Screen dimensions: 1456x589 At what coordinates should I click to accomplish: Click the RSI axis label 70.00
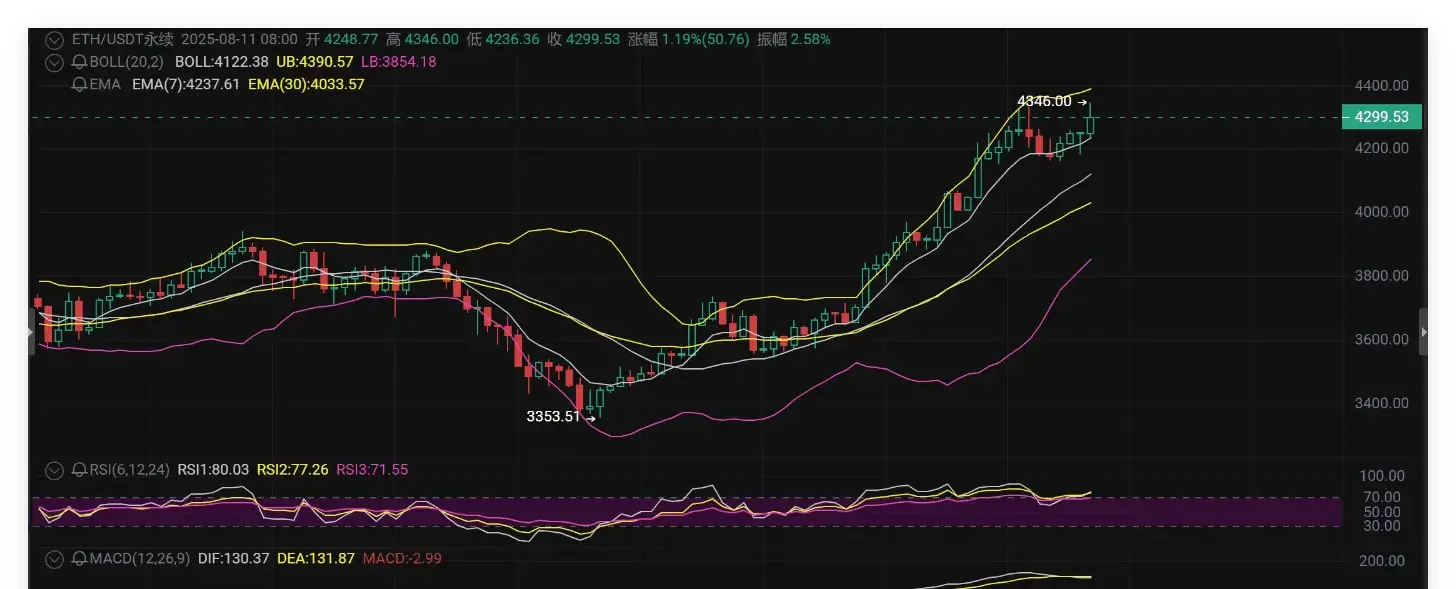pyautogui.click(x=1382, y=497)
